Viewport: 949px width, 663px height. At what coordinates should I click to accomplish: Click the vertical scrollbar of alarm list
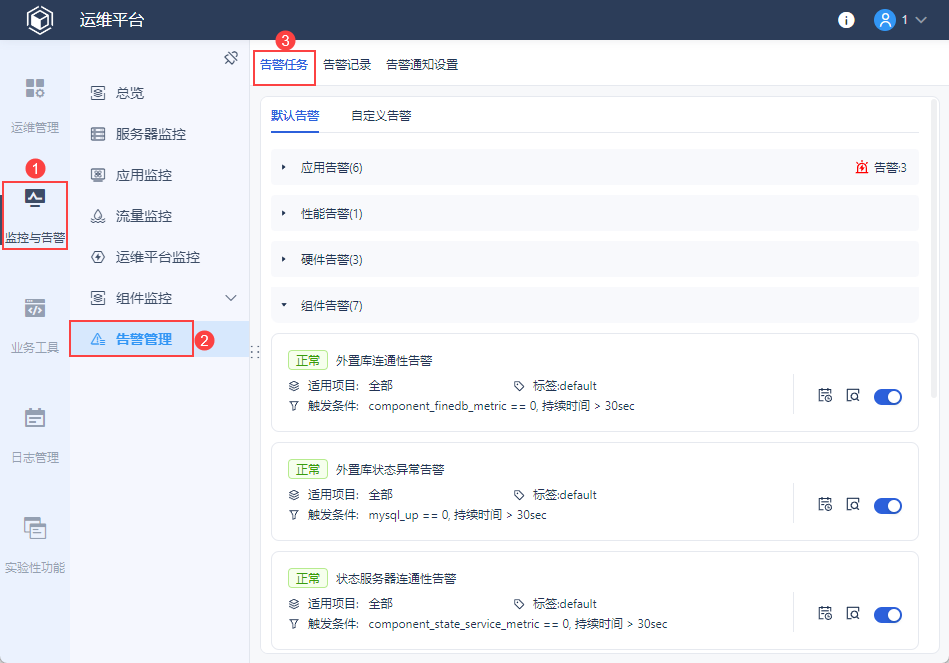click(x=934, y=248)
